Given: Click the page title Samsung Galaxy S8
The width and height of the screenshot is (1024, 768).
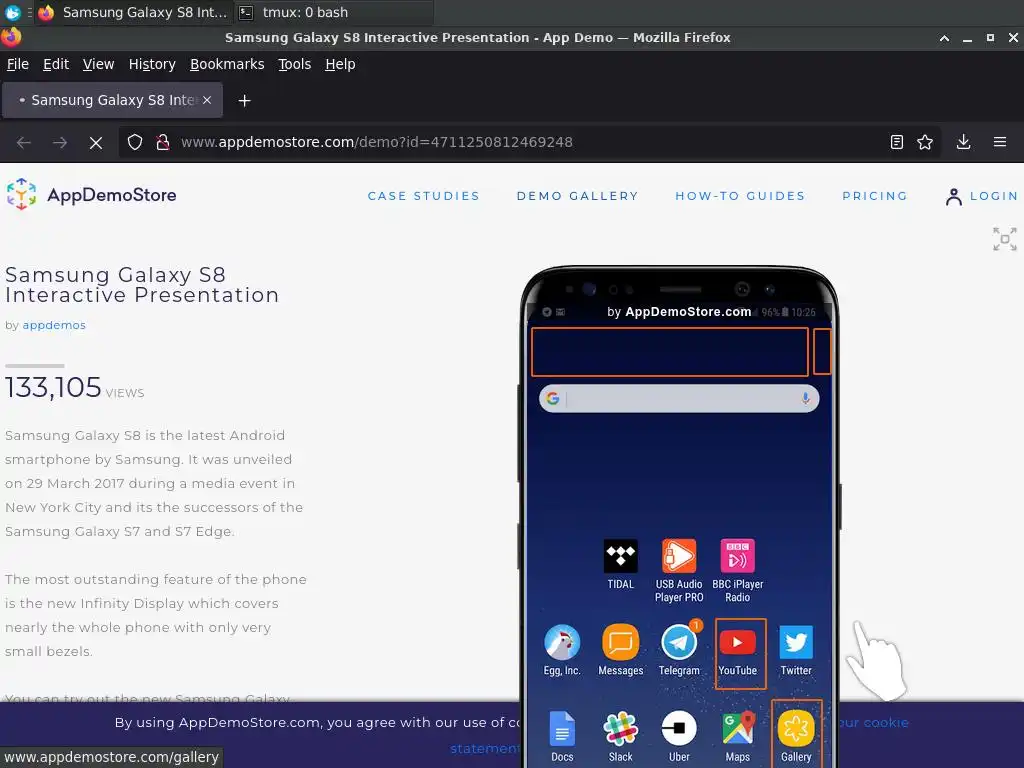Looking at the screenshot, I should click(142, 285).
